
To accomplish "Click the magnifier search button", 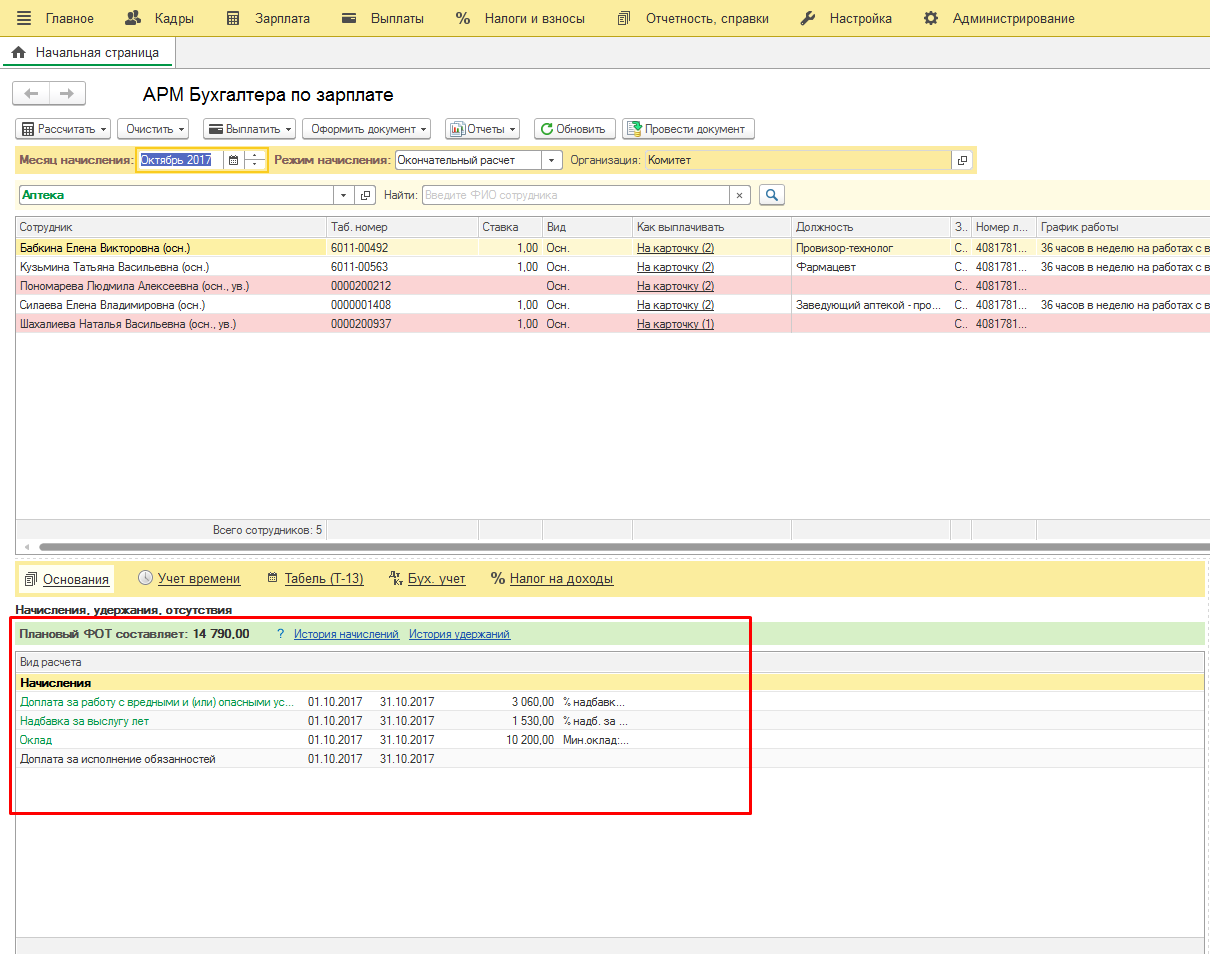I will point(771,195).
